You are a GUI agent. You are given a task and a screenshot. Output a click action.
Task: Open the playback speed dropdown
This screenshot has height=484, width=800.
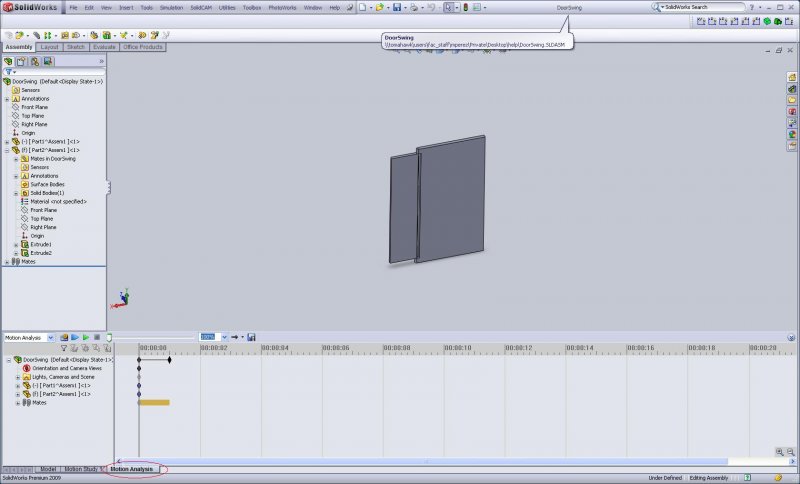coord(224,337)
